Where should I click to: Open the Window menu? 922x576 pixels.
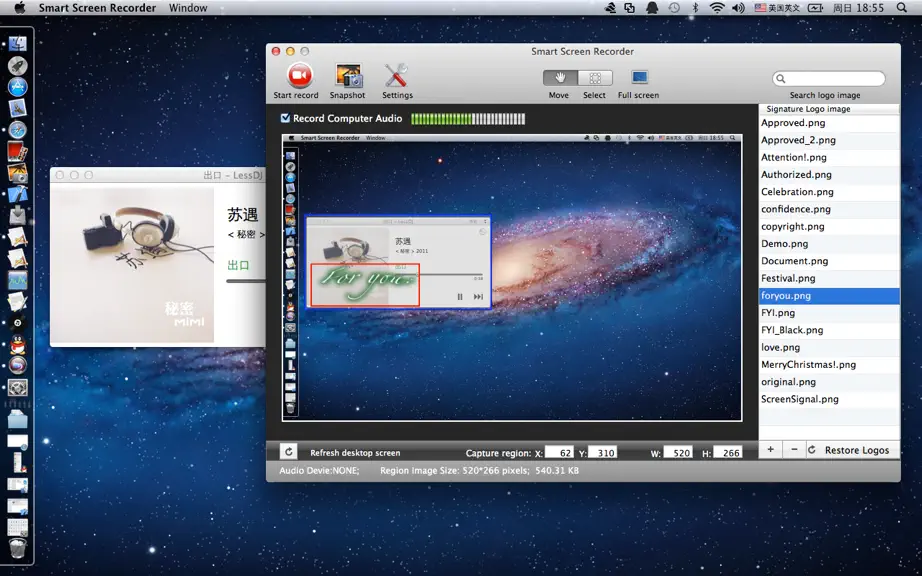[x=188, y=8]
